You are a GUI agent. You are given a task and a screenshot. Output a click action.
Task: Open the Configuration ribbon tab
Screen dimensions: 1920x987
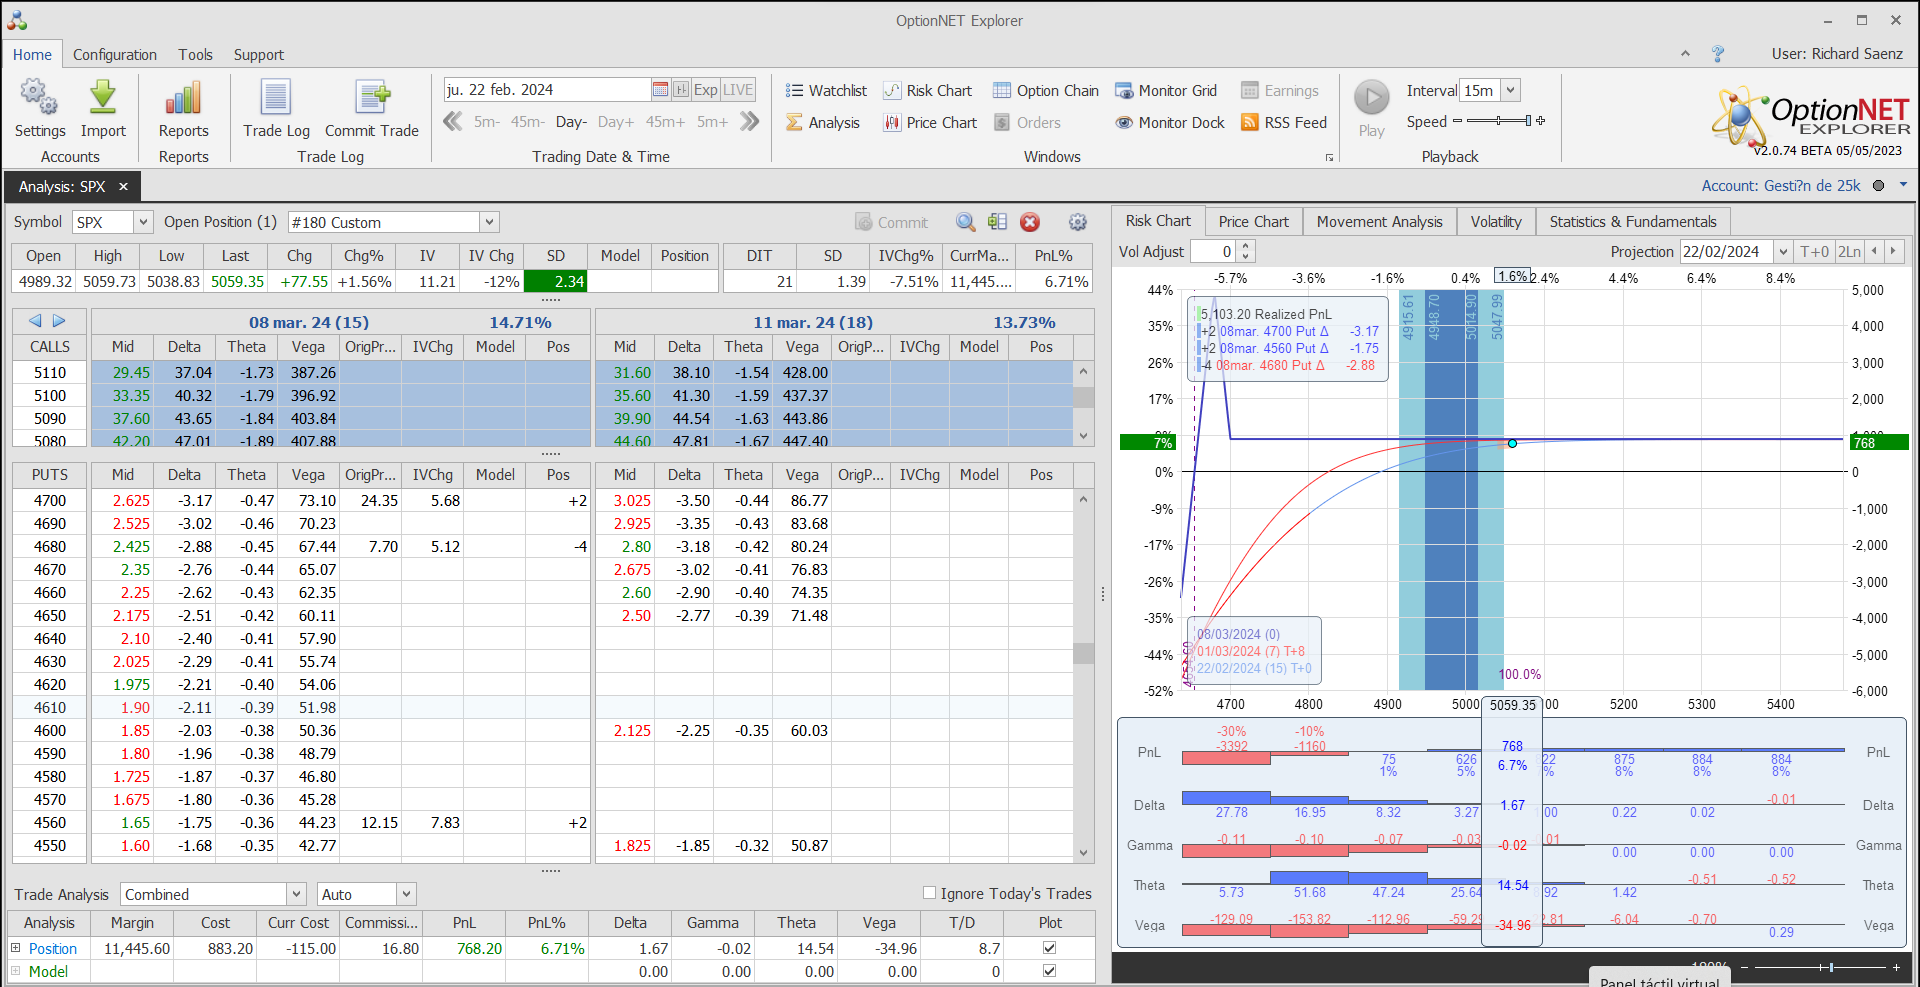pyautogui.click(x=114, y=55)
